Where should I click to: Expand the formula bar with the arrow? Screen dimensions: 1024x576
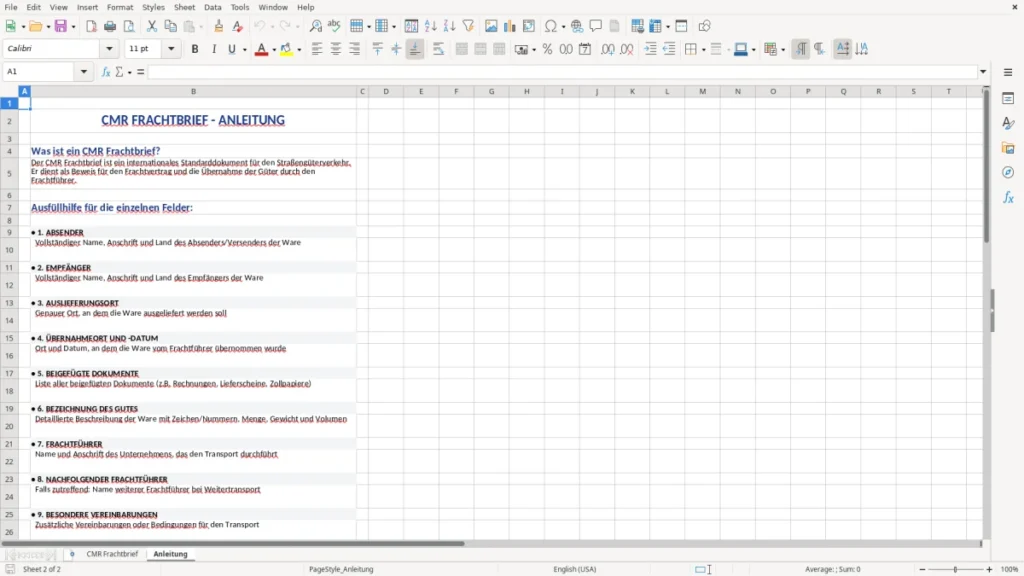[x=983, y=72]
